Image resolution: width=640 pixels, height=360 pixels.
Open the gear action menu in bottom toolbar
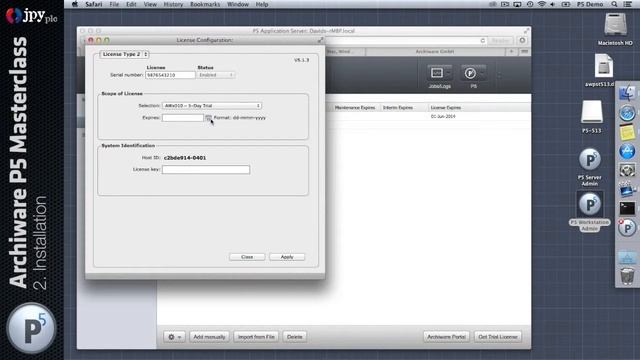click(x=175, y=337)
